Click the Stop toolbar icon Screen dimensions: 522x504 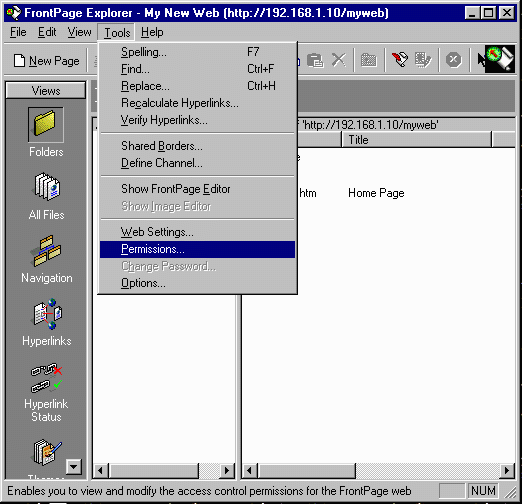(453, 60)
